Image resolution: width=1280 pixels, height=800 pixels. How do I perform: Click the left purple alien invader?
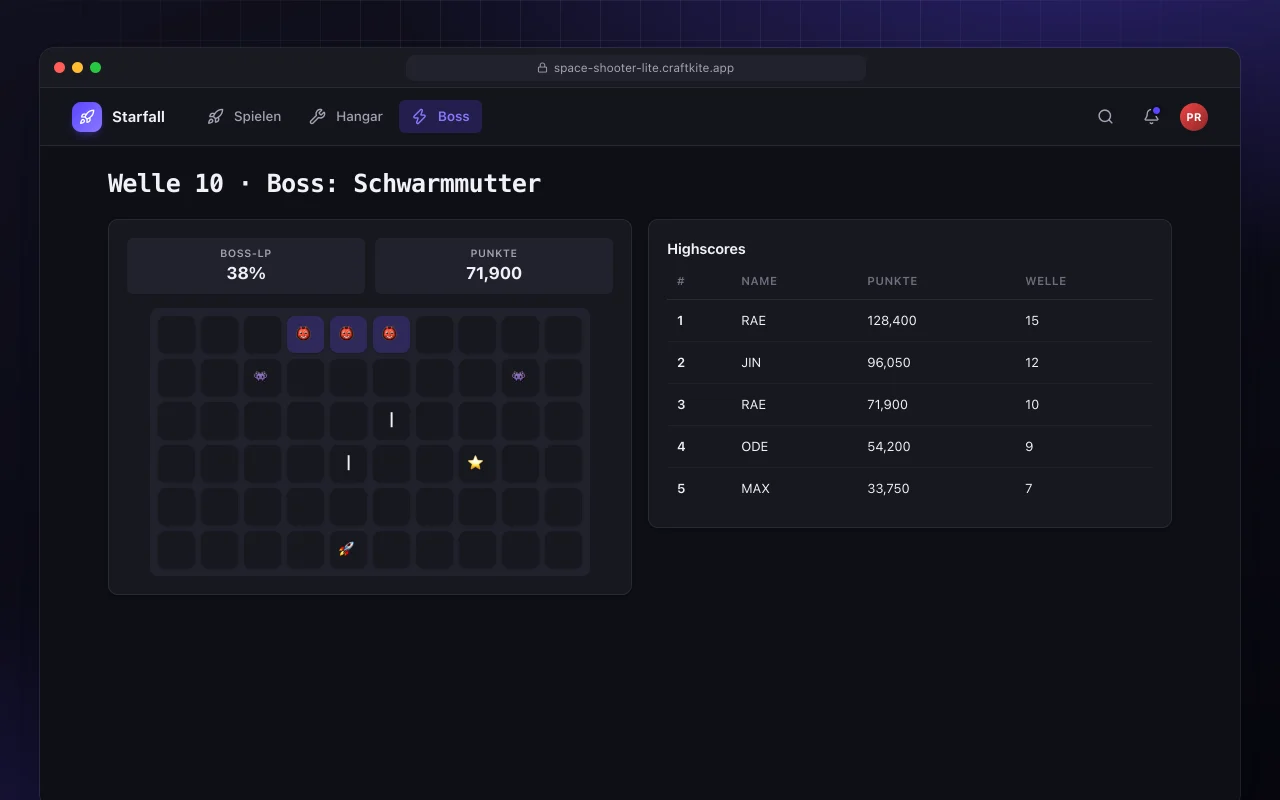[x=260, y=377]
